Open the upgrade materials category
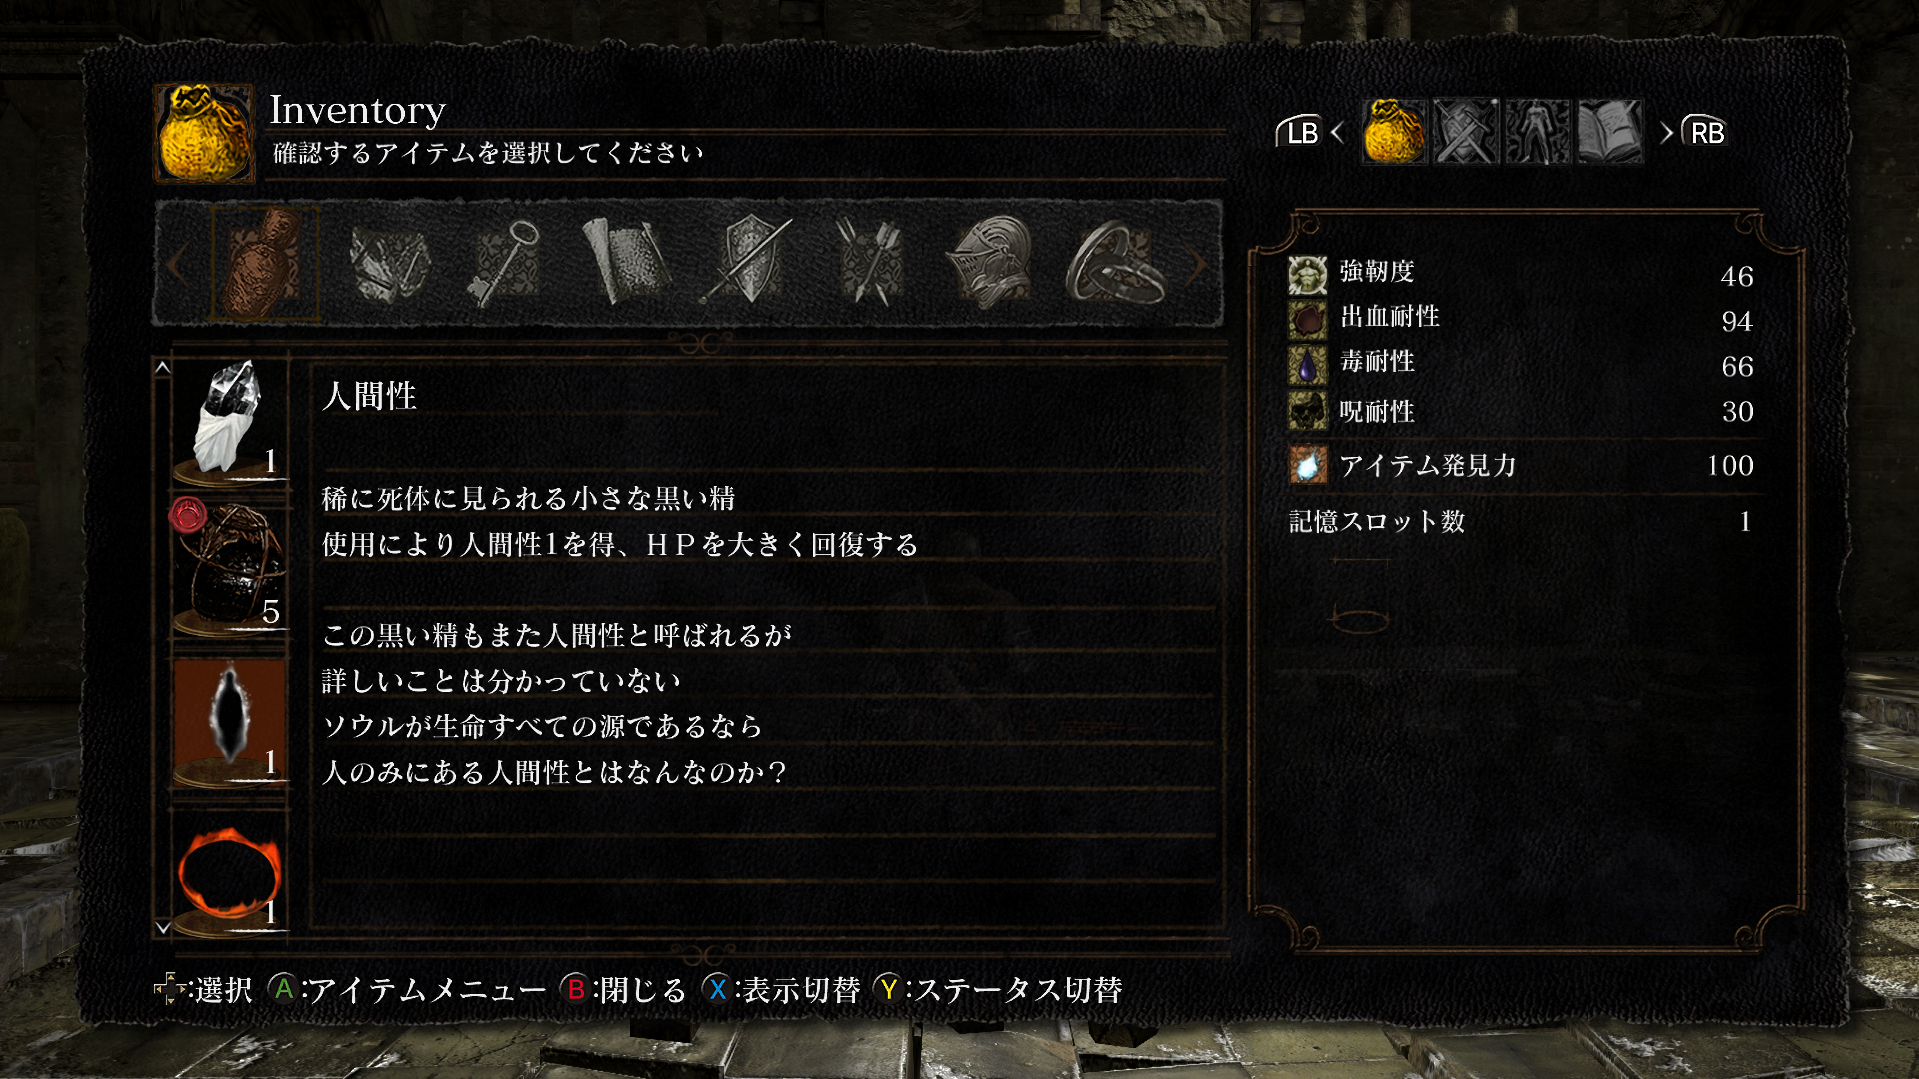This screenshot has width=1919, height=1079. tap(389, 263)
